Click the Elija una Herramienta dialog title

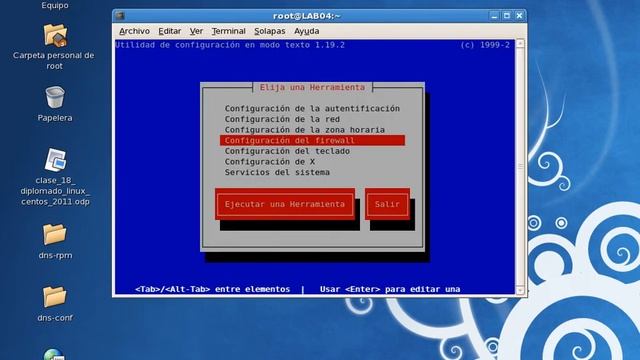(312, 87)
